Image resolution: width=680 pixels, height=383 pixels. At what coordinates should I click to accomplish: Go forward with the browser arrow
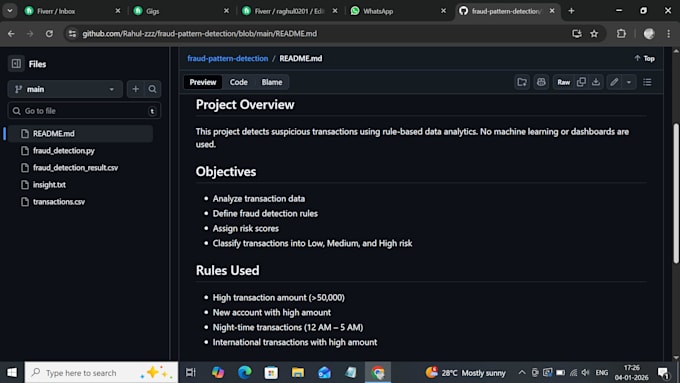30,33
